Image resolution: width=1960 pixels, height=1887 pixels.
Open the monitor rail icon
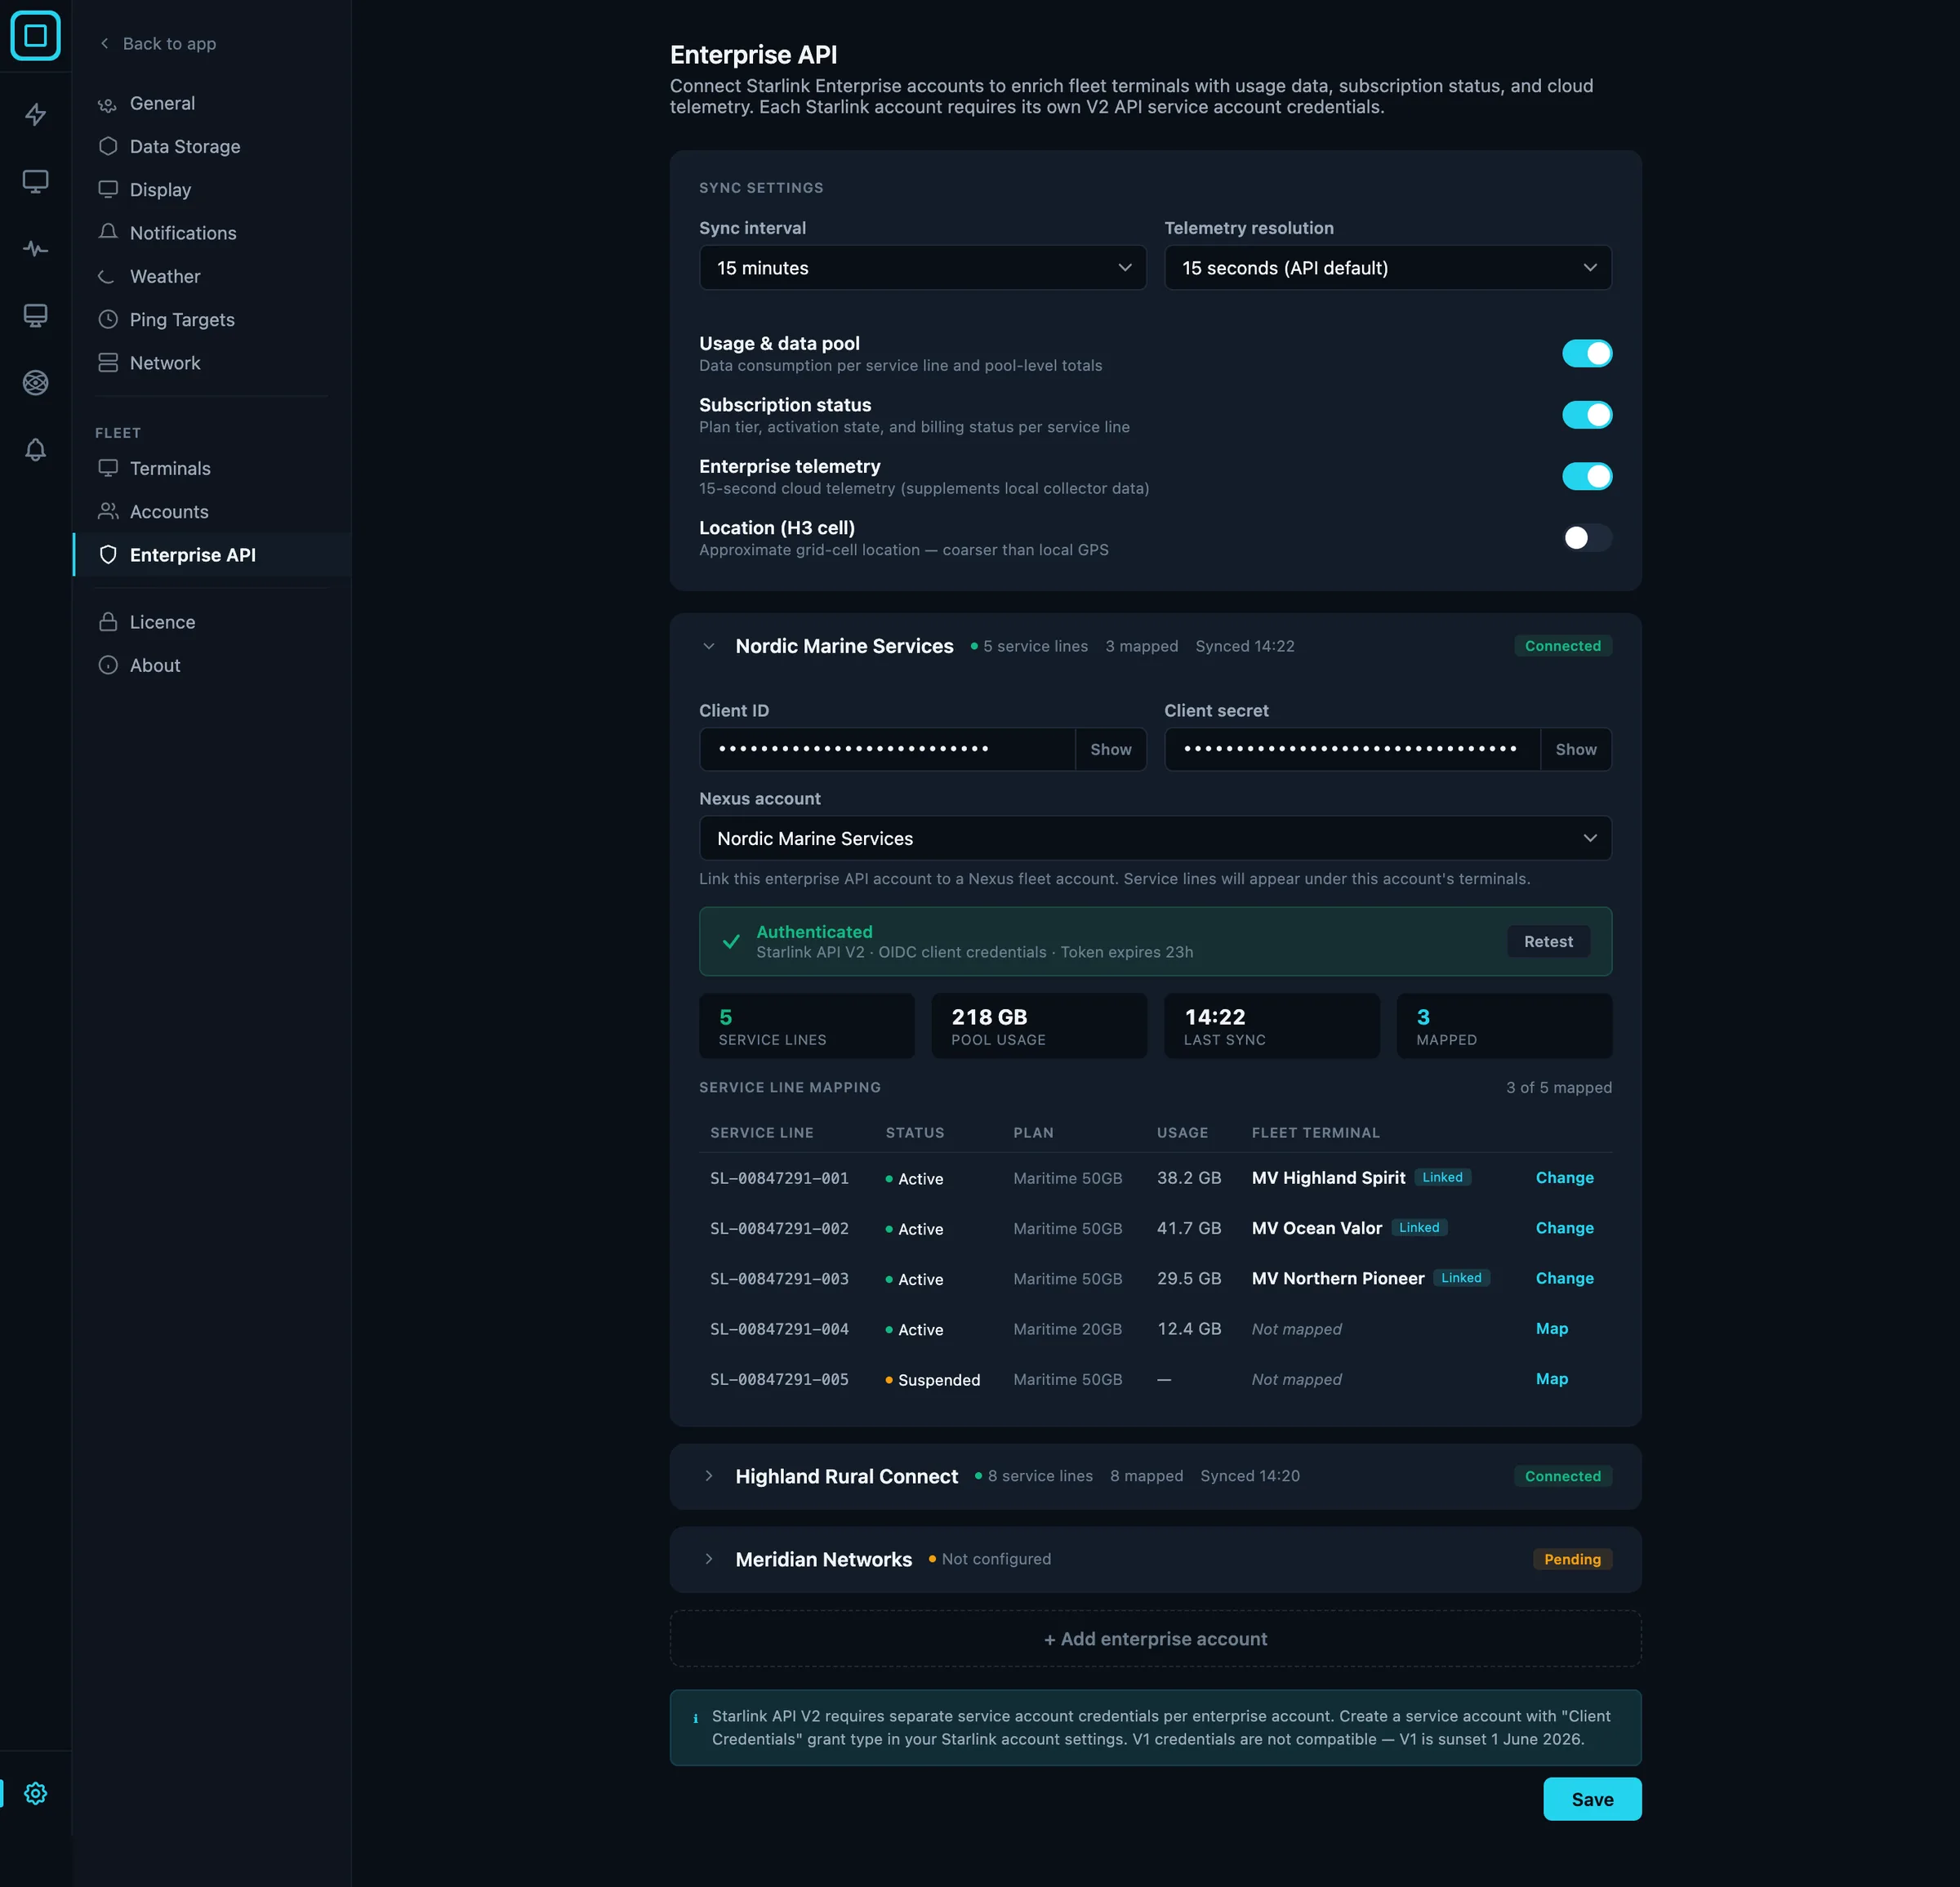tap(35, 182)
